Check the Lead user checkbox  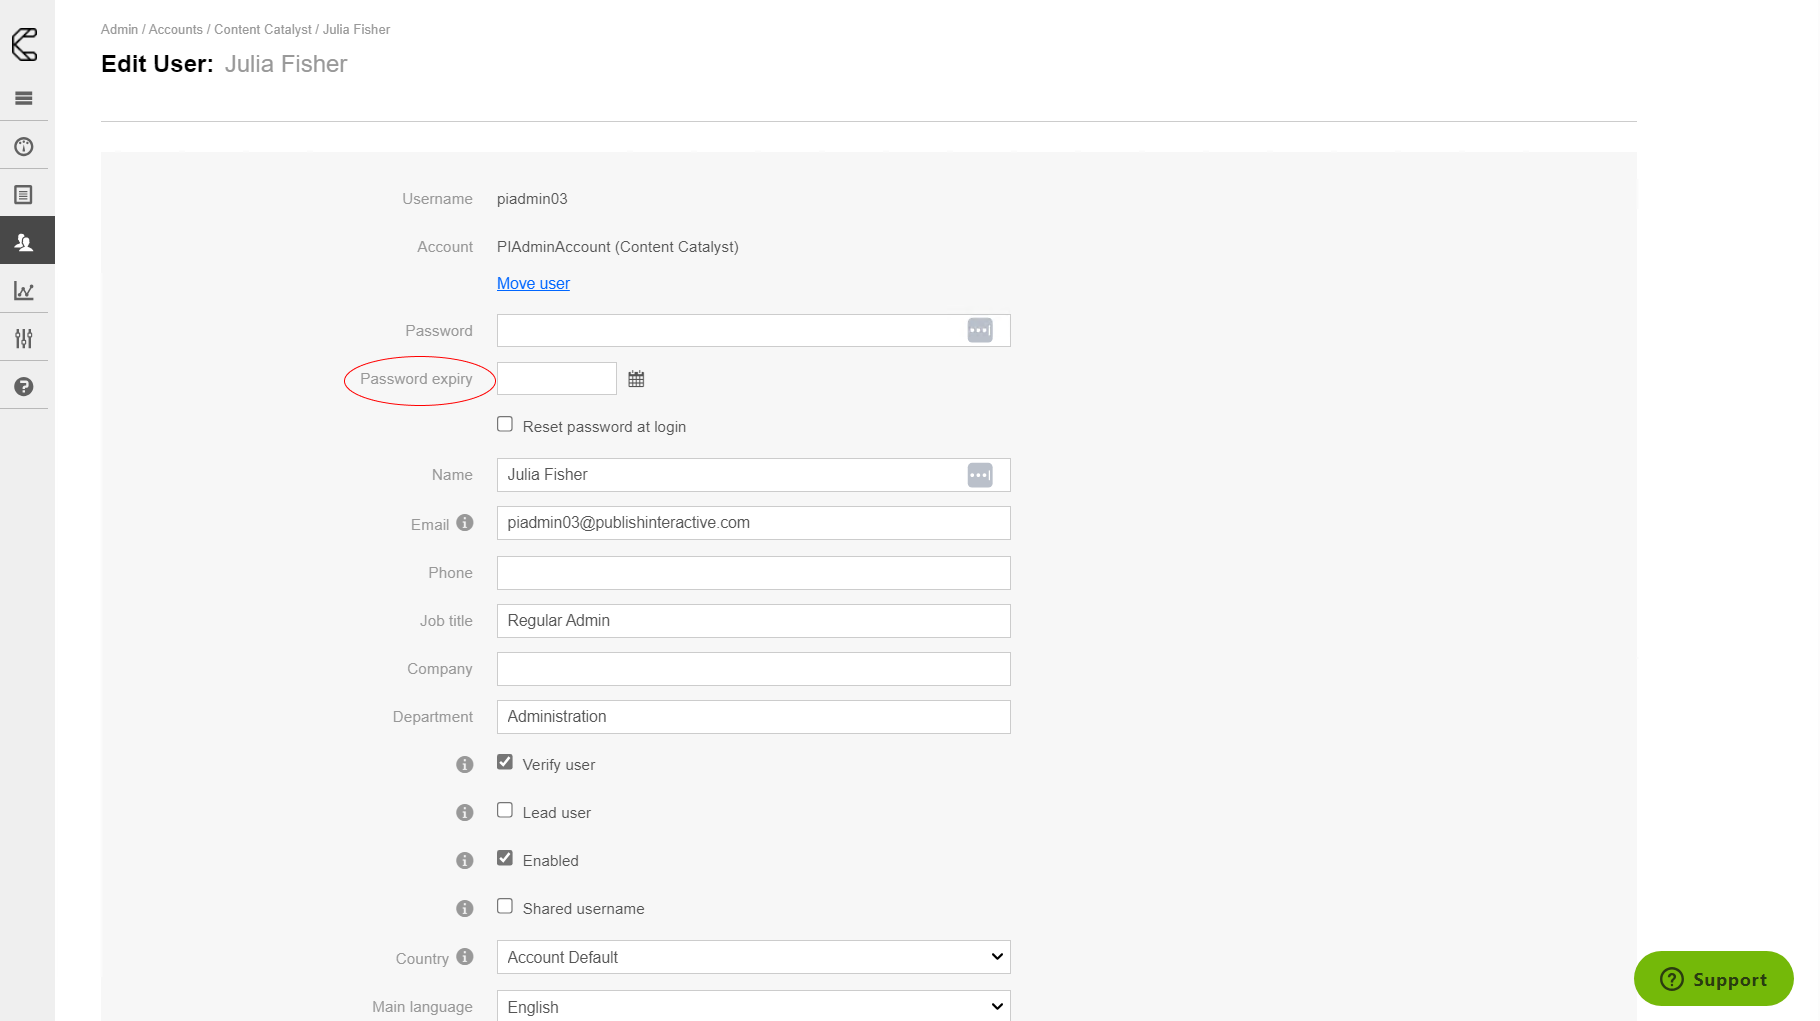505,811
